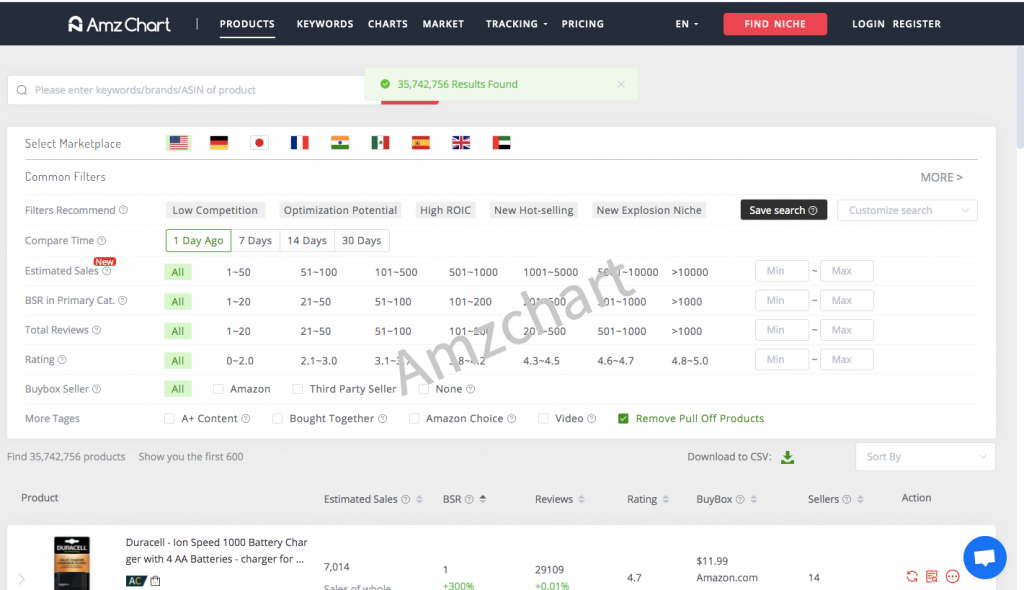
Task: Go to the Keywords tab
Action: pos(325,24)
